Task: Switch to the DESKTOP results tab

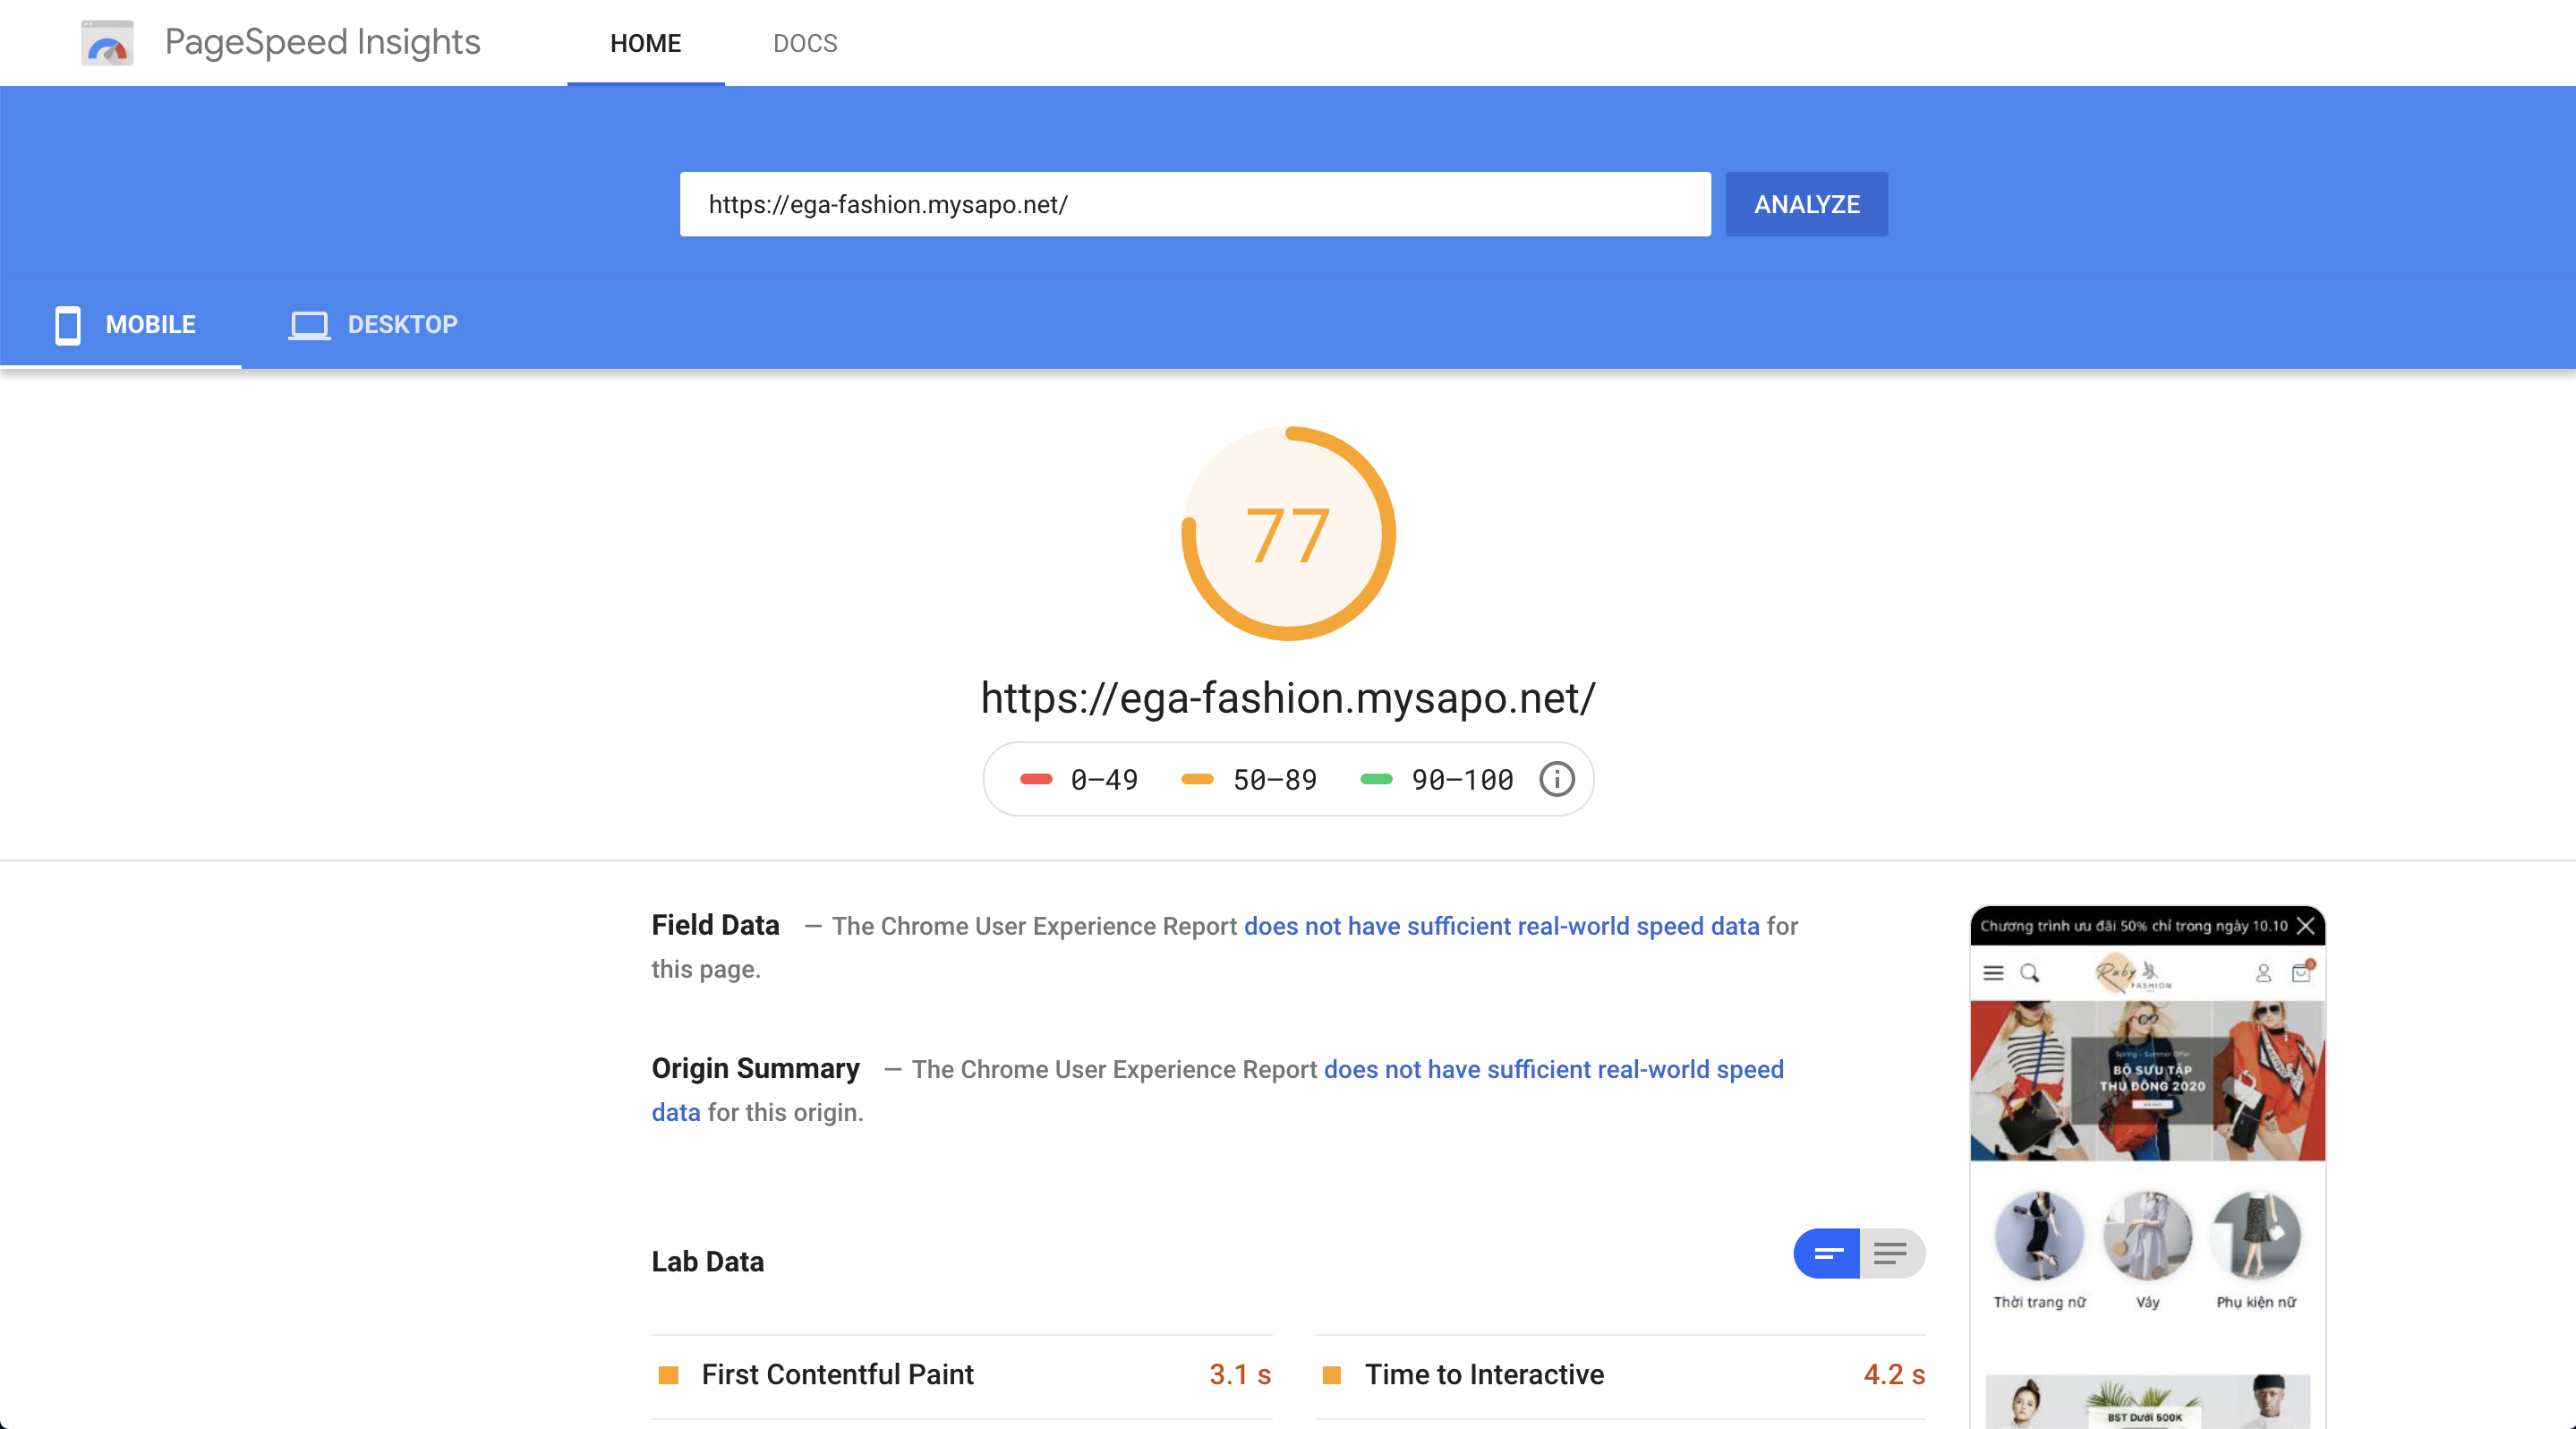Action: point(373,324)
